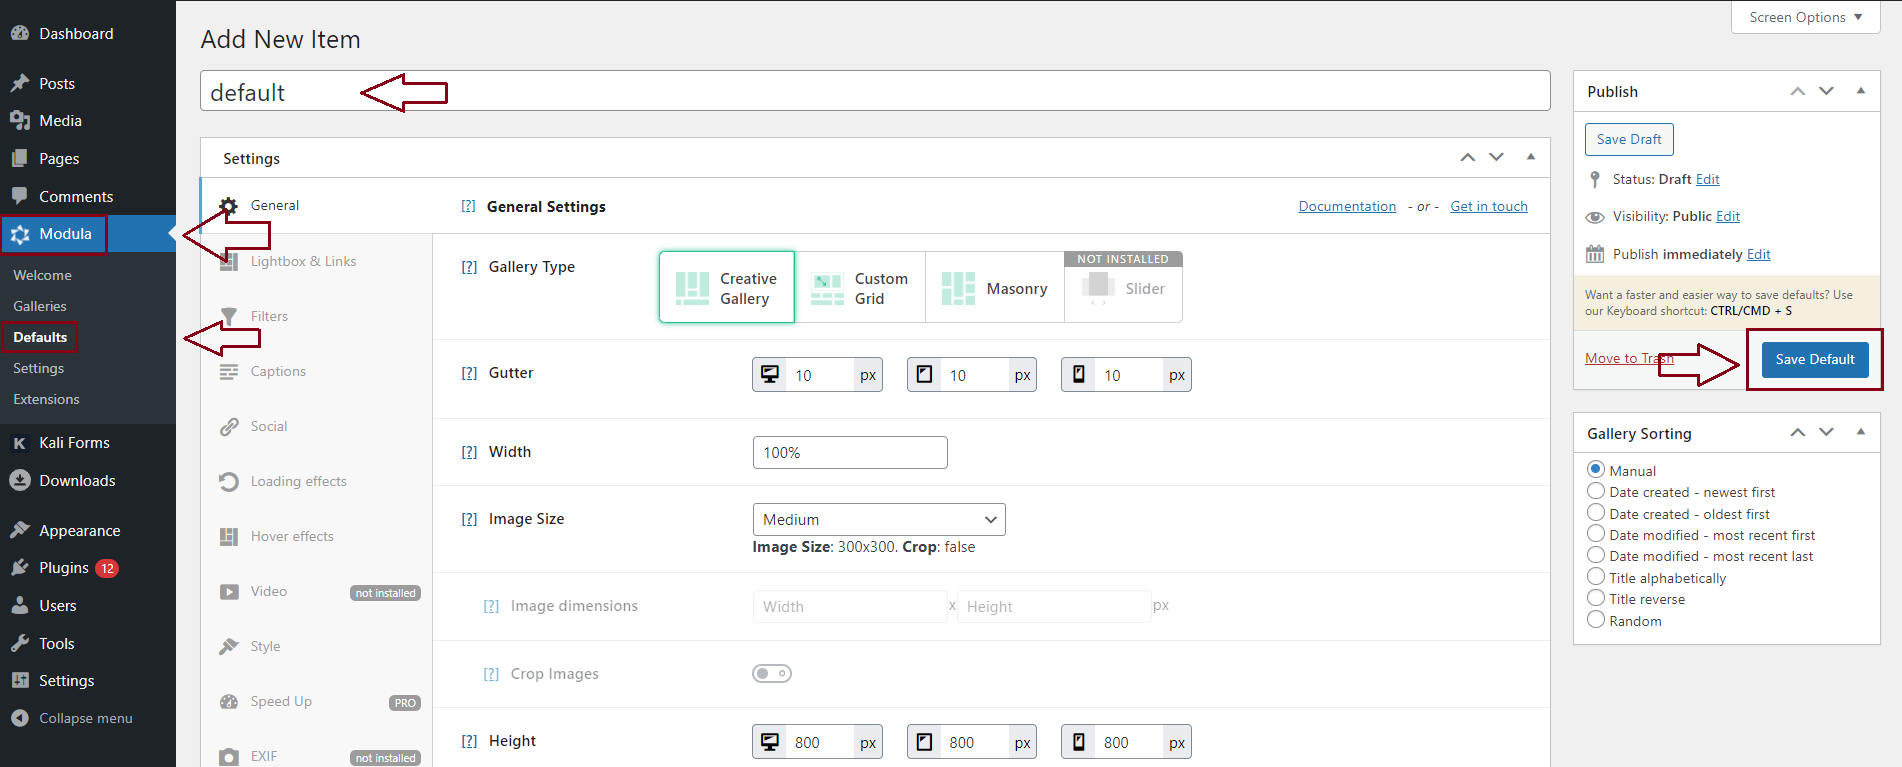Open the Documentation link

(1346, 207)
